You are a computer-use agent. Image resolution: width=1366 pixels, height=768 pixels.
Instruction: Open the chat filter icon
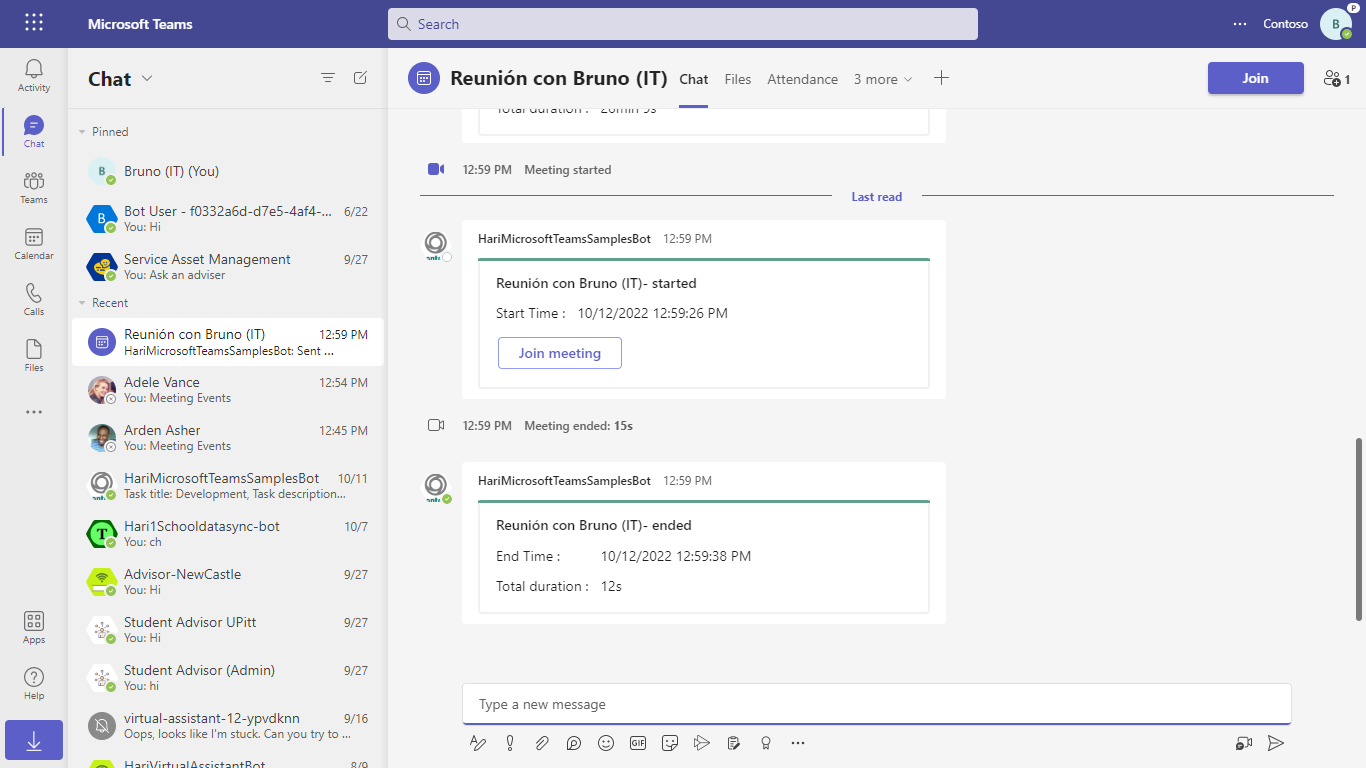328,78
